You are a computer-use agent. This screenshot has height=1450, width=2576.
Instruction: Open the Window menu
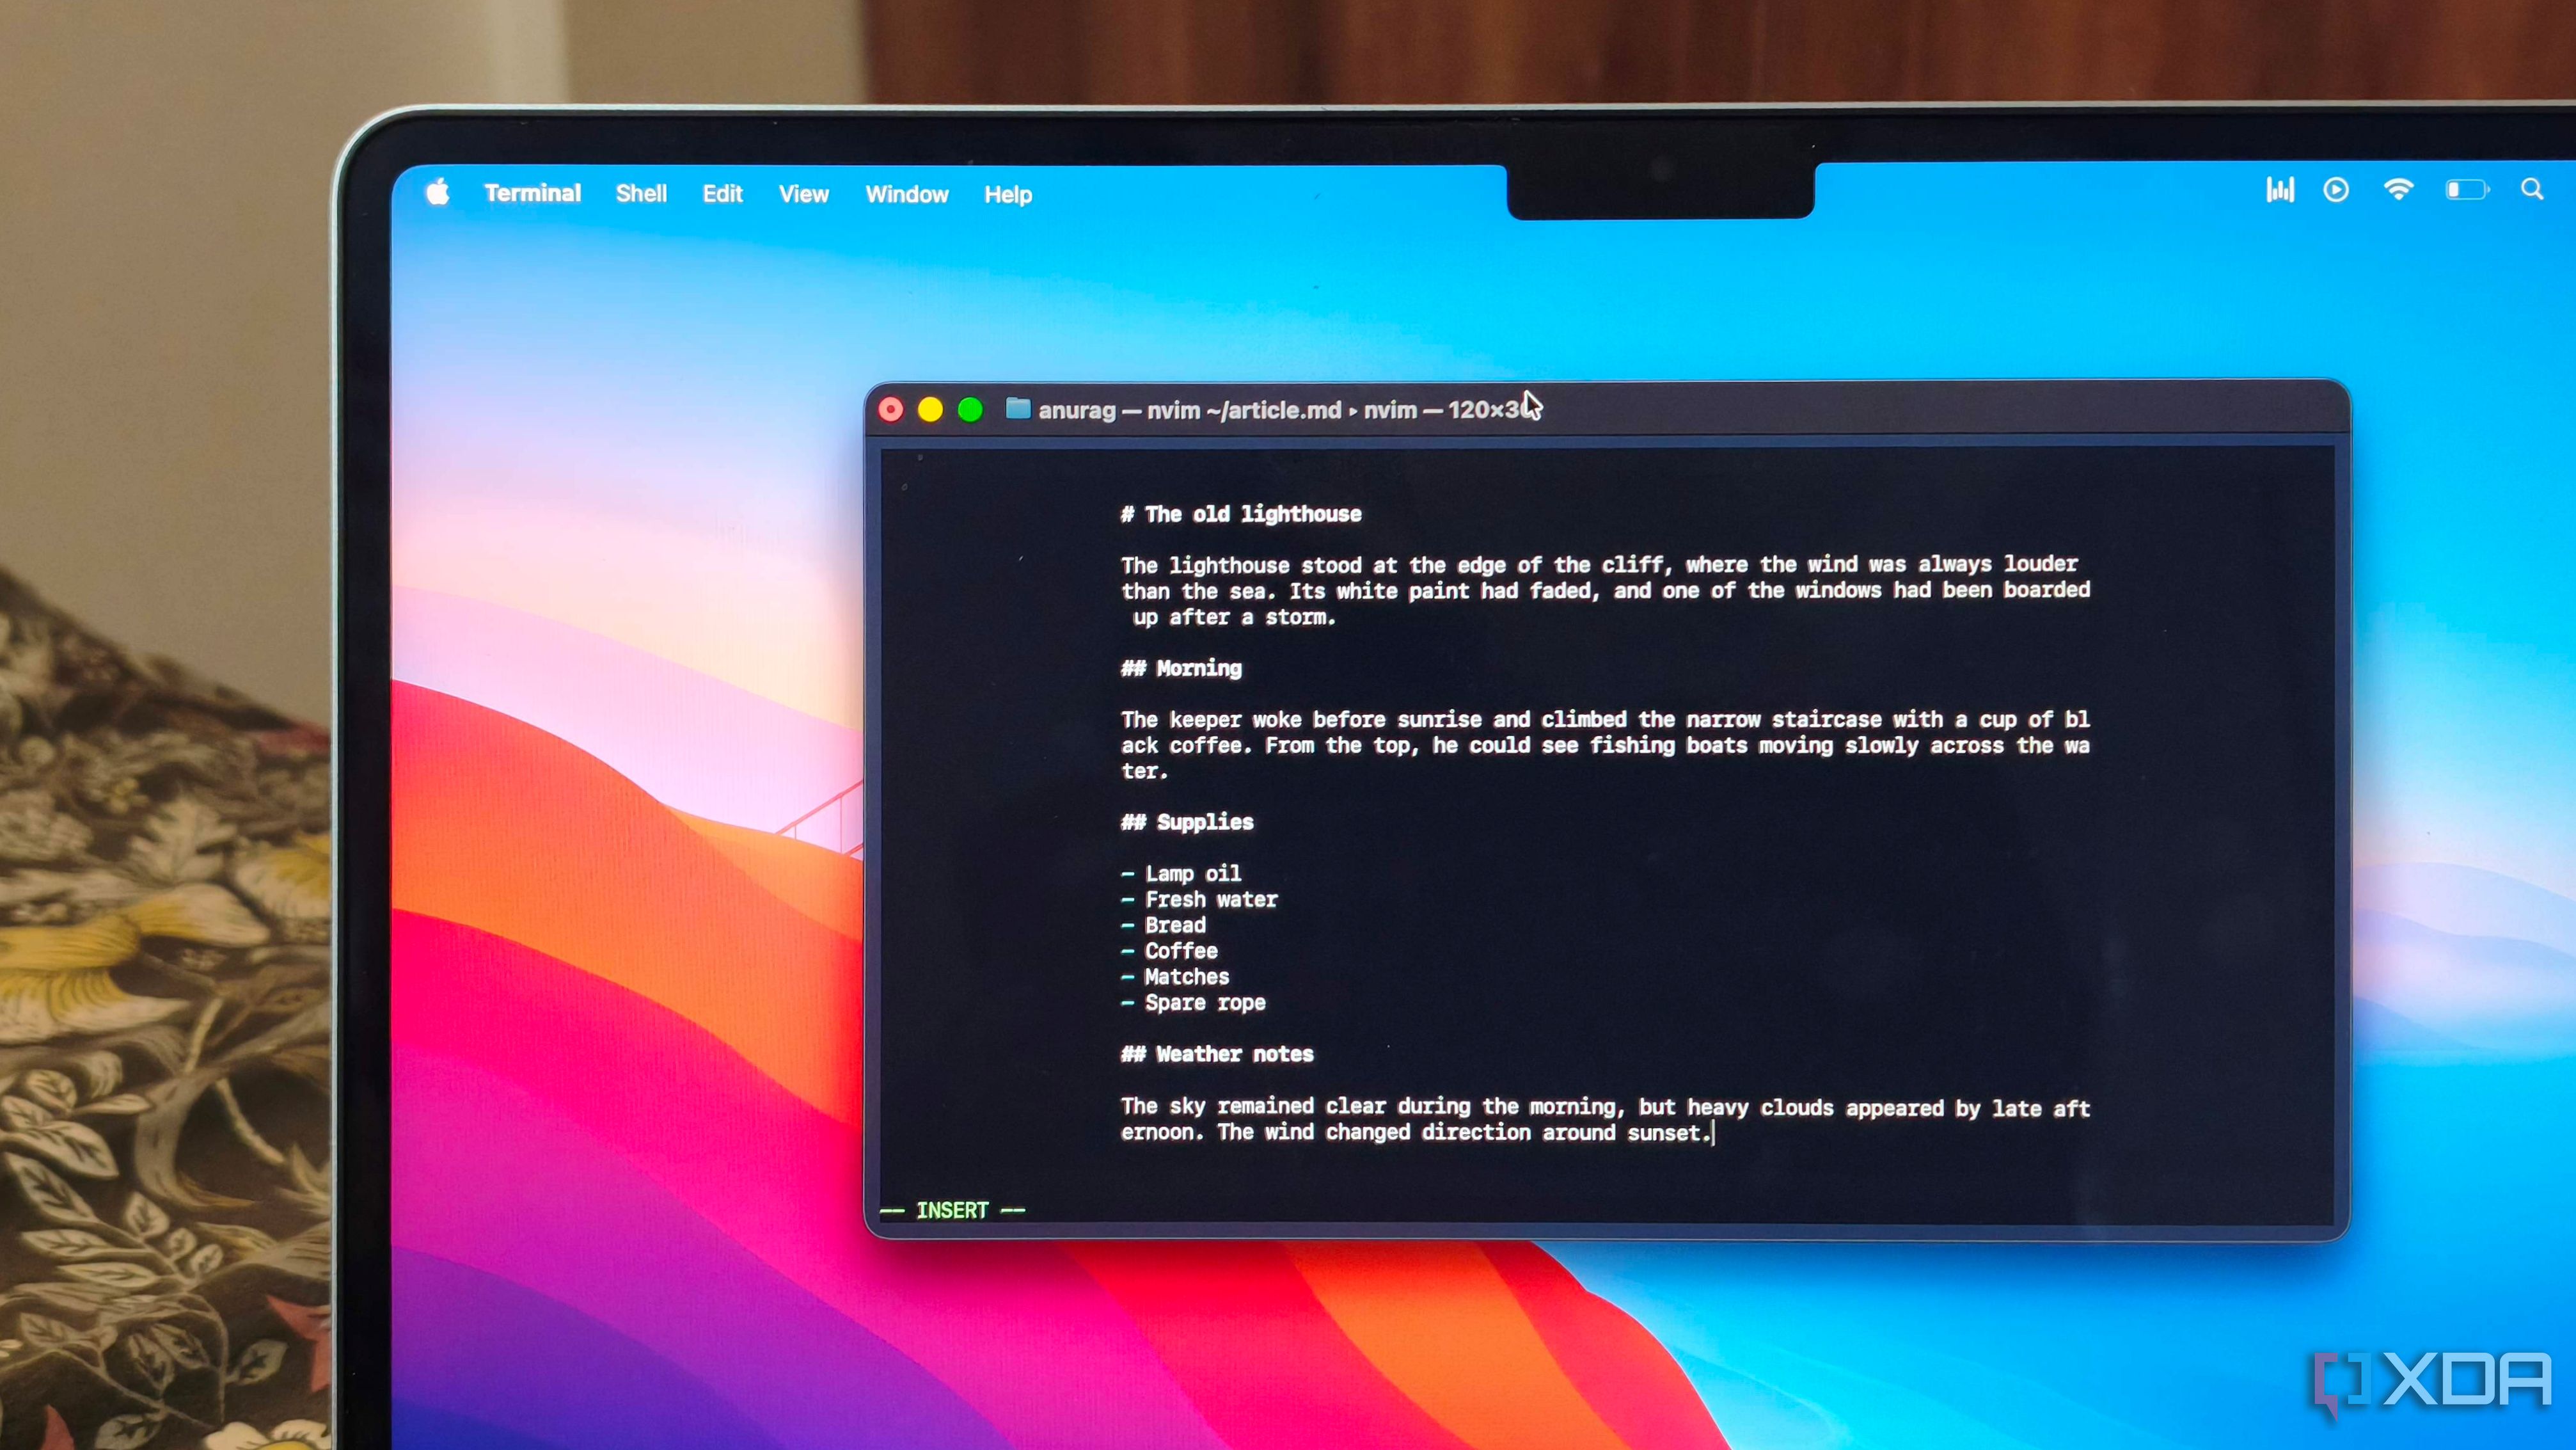point(907,194)
